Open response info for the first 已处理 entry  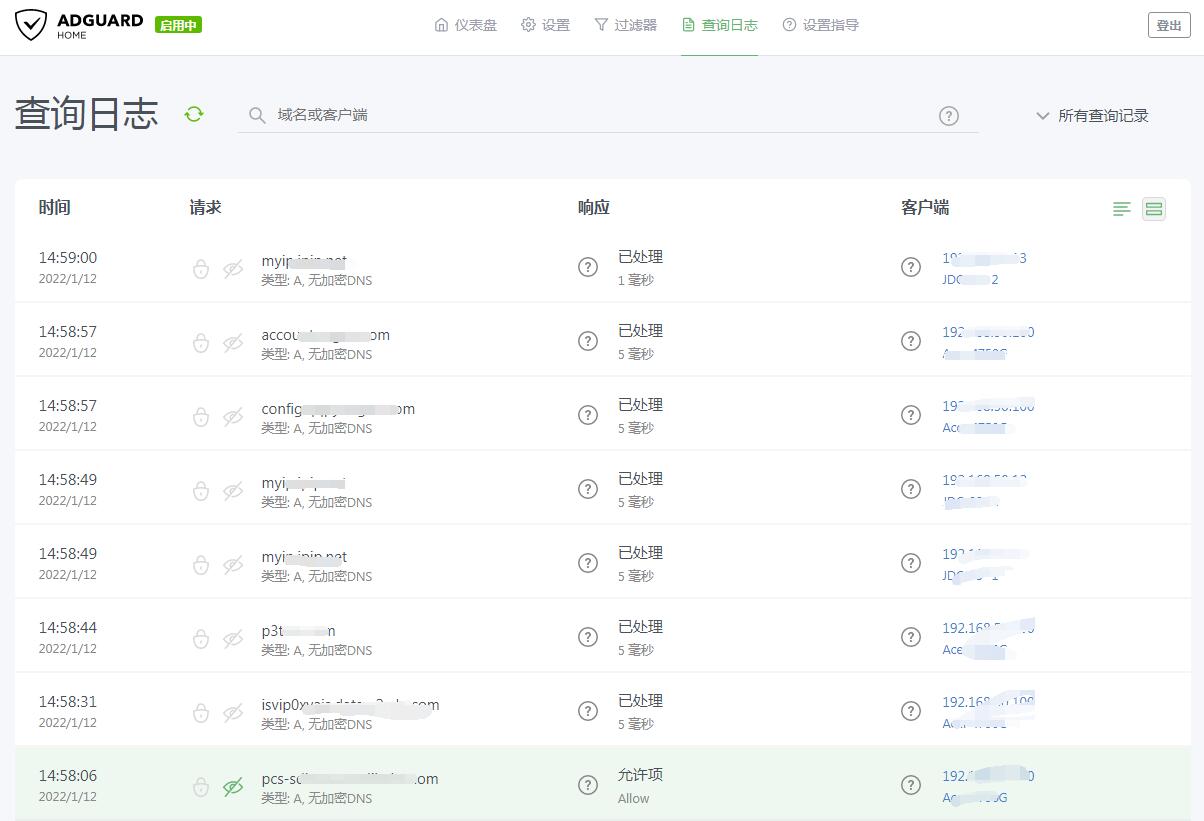[588, 267]
